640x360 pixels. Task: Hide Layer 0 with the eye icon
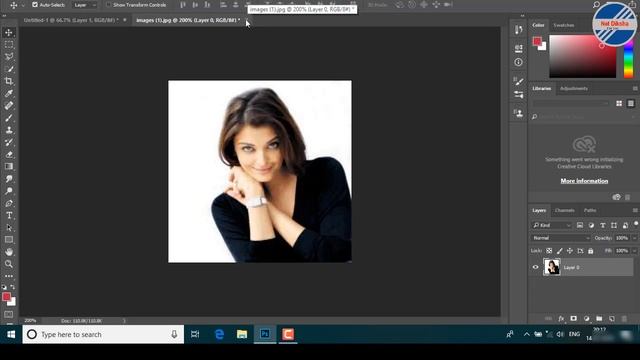point(536,267)
